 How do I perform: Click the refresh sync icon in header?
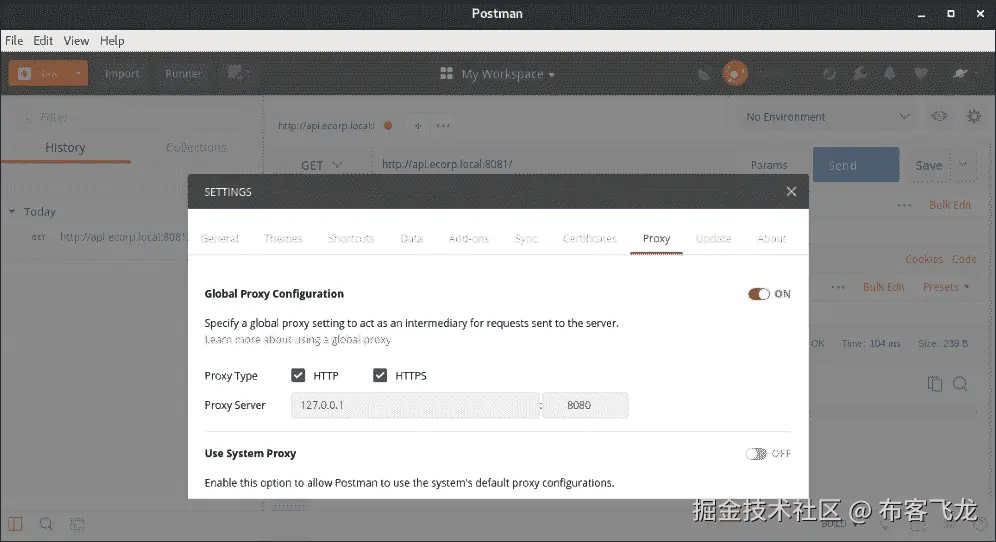(x=829, y=74)
